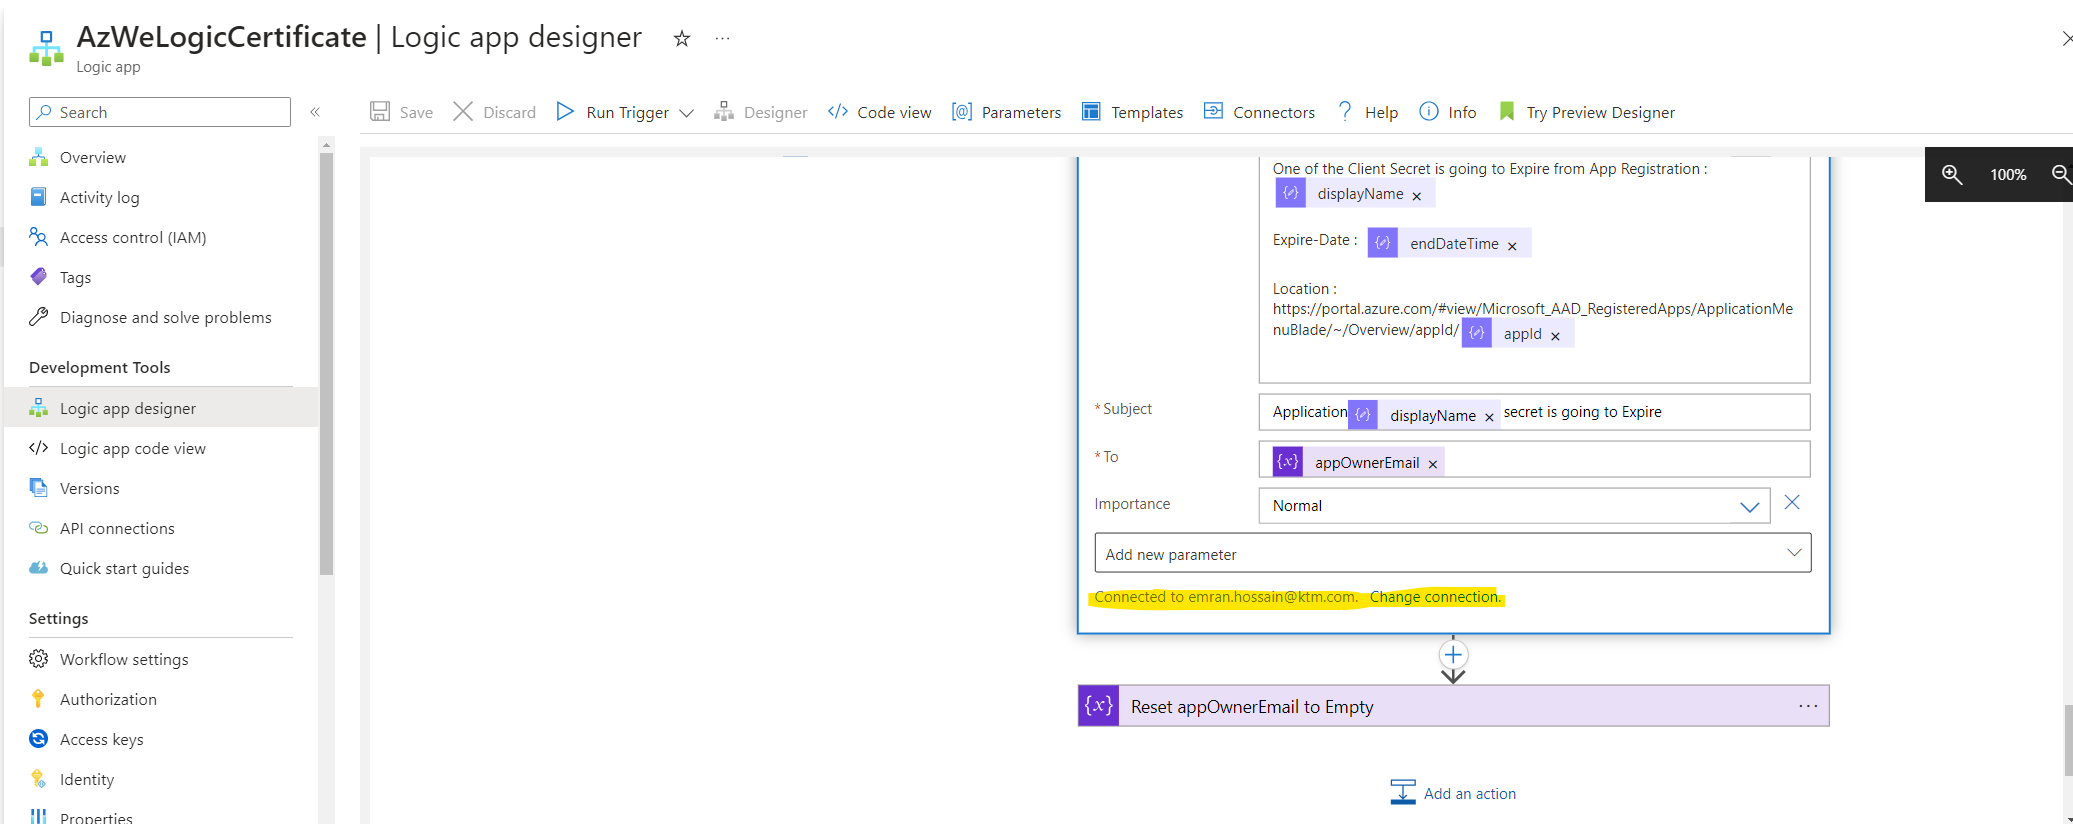Click Try Preview Designer

pos(1586,112)
